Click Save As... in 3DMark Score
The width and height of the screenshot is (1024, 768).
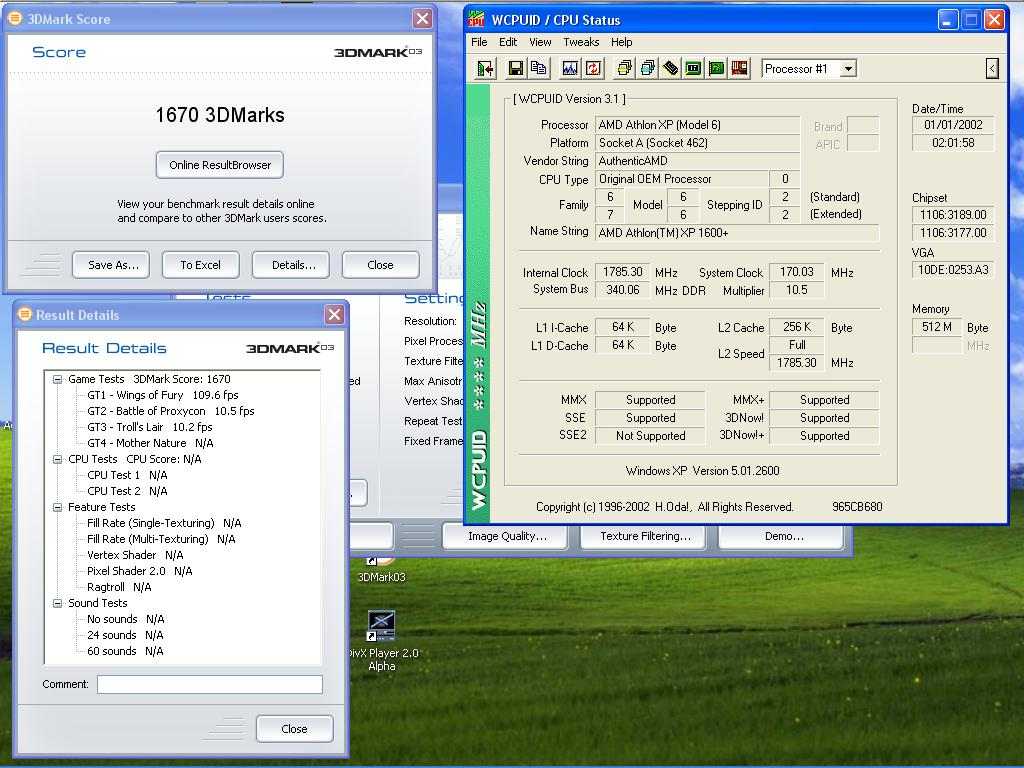tap(111, 264)
